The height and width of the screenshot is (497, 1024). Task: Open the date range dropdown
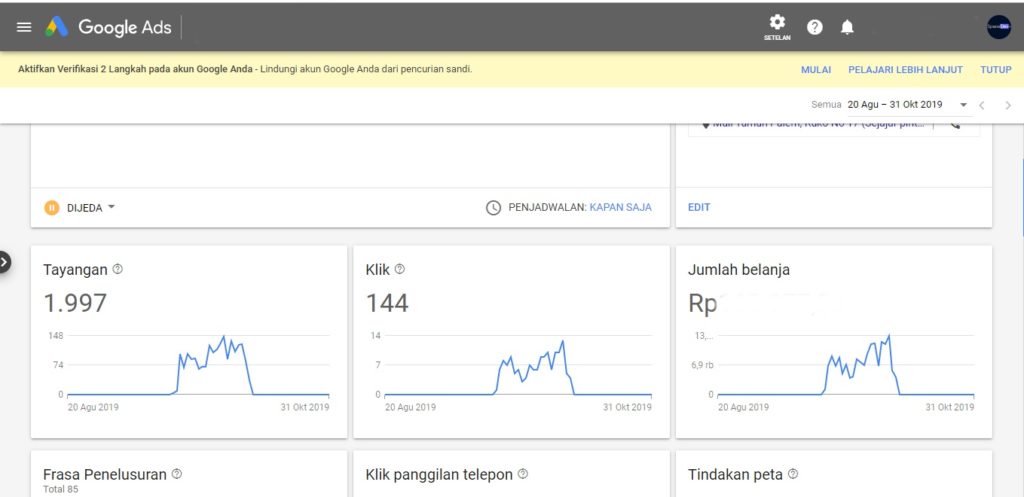point(908,104)
